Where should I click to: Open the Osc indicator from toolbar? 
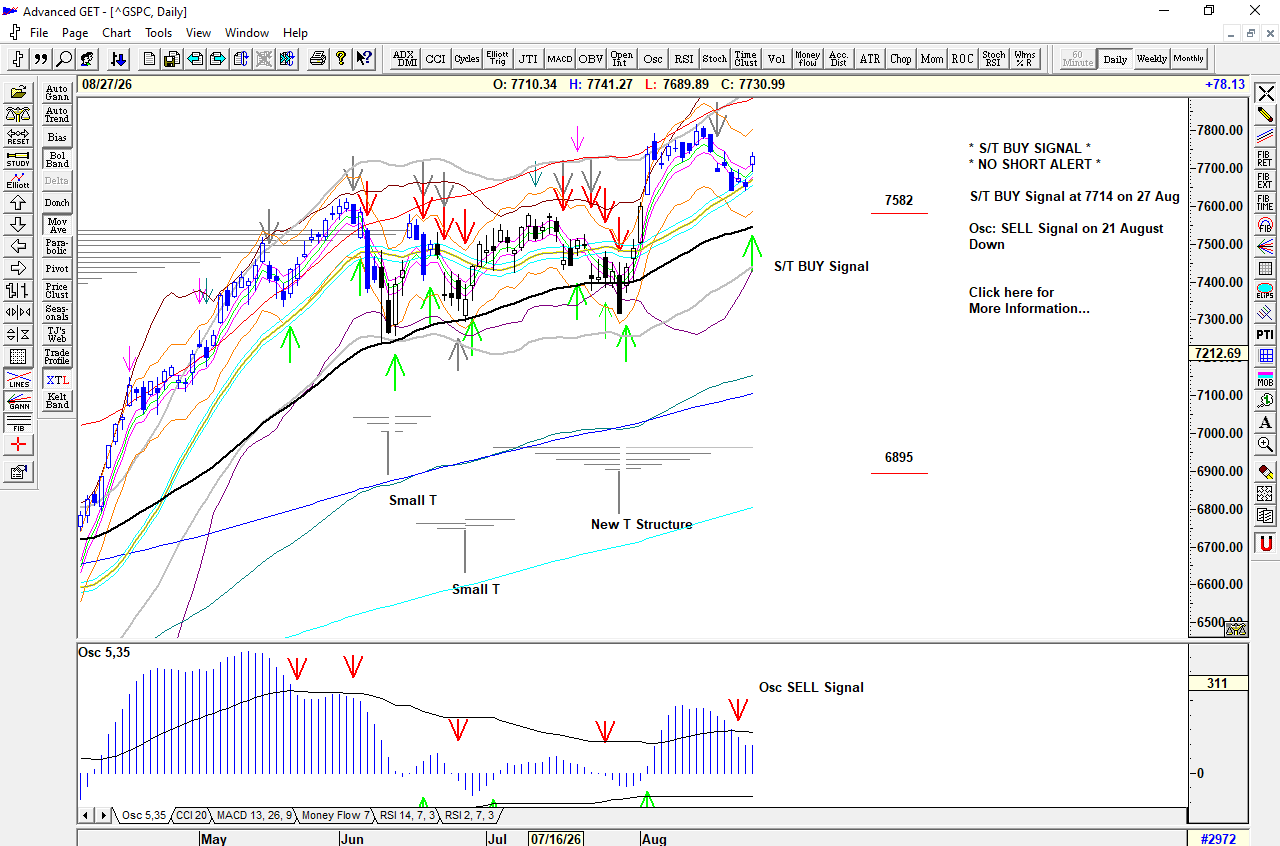[x=653, y=59]
